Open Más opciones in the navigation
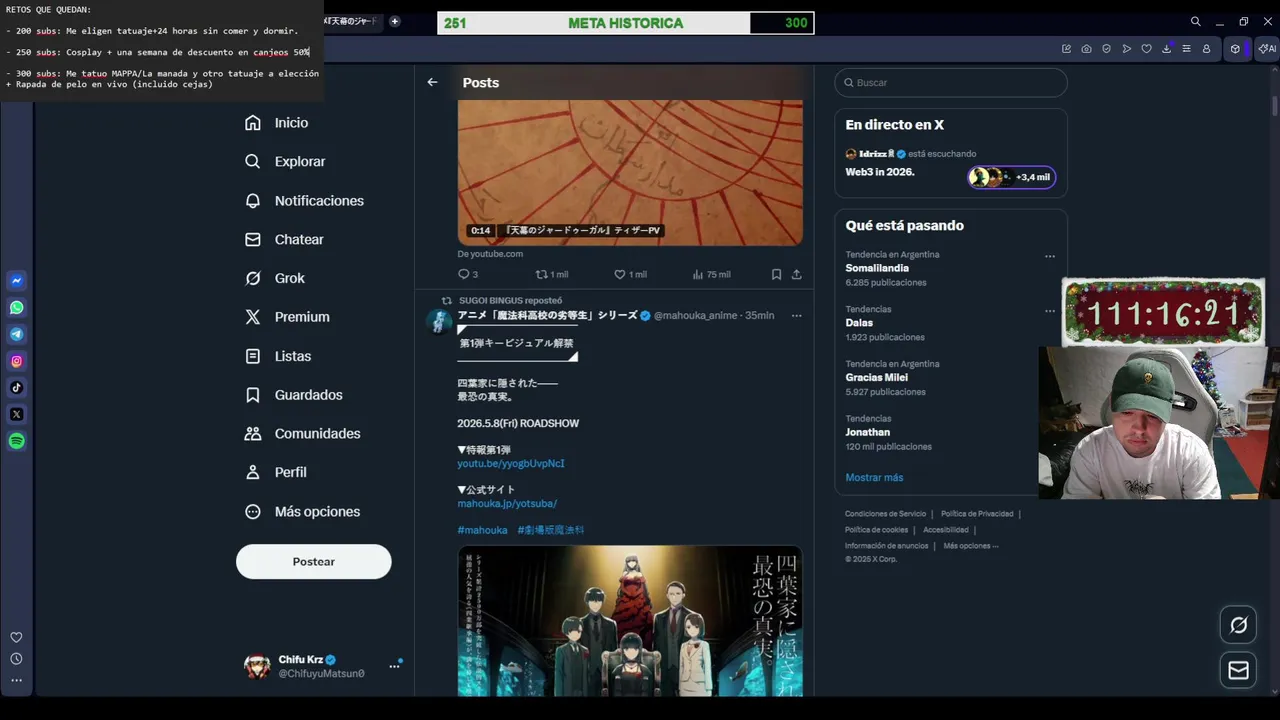 (303, 511)
